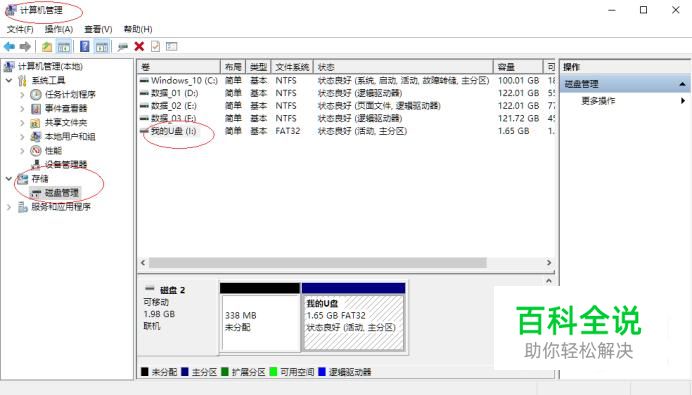Click the Up One Level folder icon
This screenshot has height=395, width=692.
coord(47,46)
